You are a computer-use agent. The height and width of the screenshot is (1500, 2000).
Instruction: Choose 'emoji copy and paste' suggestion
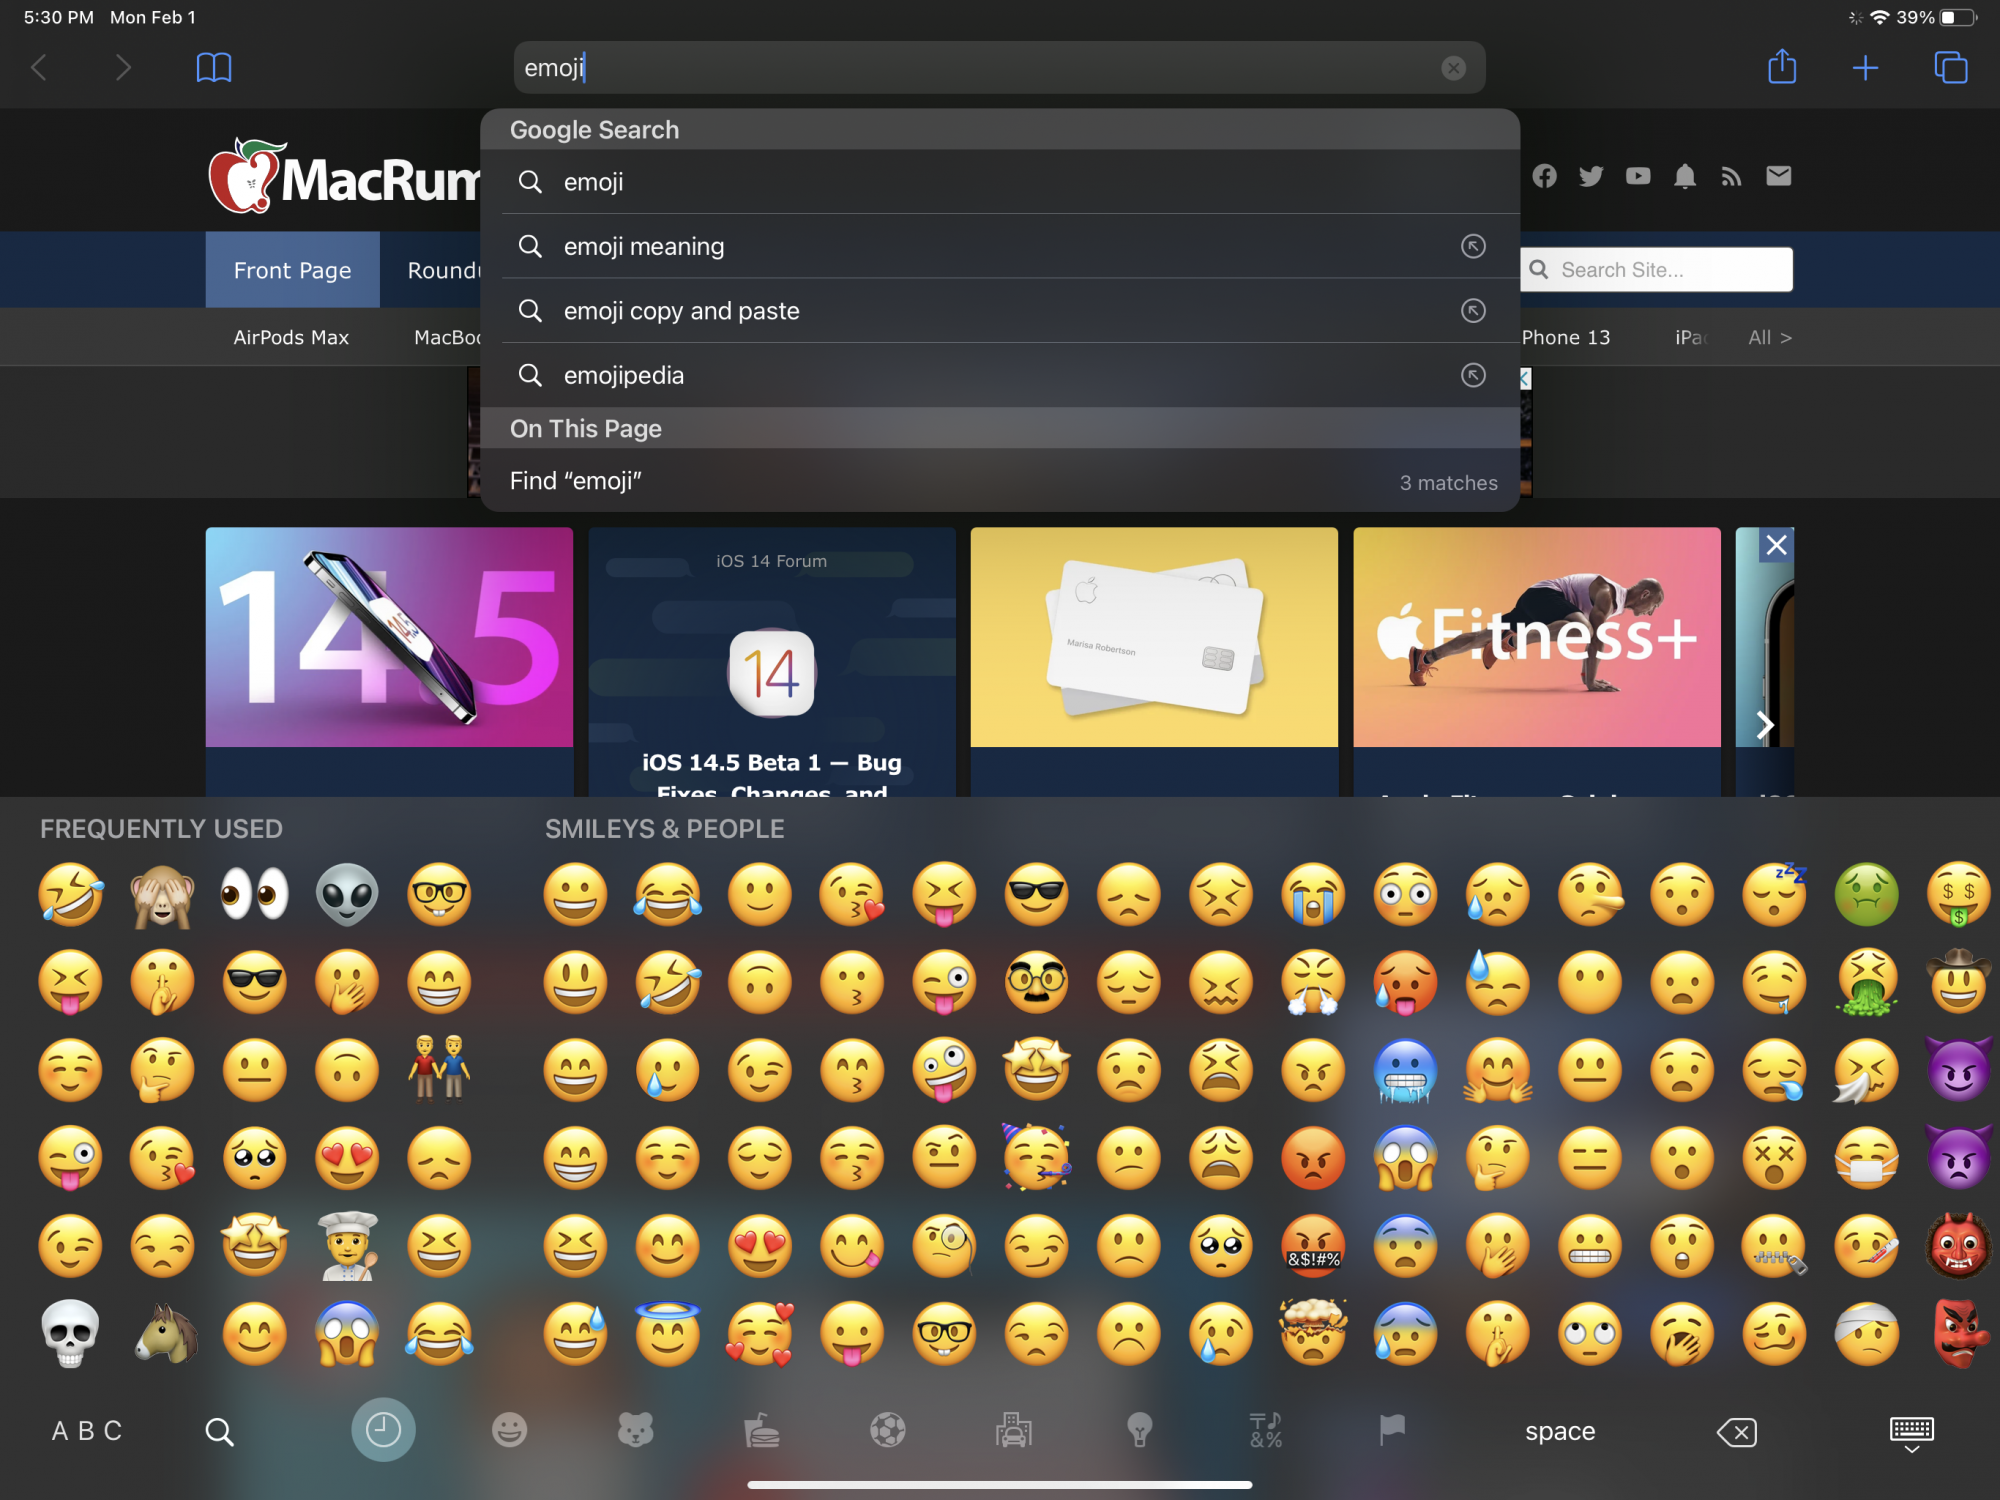[682, 311]
